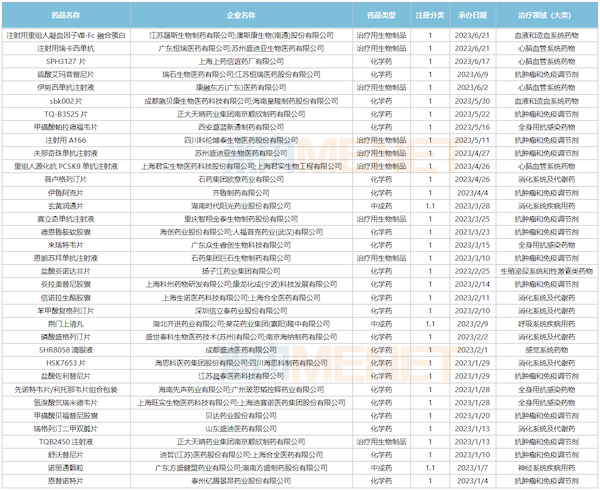Screen dimensions: 600x490
Task: Click the date '2023/6/9'
Action: pyautogui.click(x=473, y=75)
